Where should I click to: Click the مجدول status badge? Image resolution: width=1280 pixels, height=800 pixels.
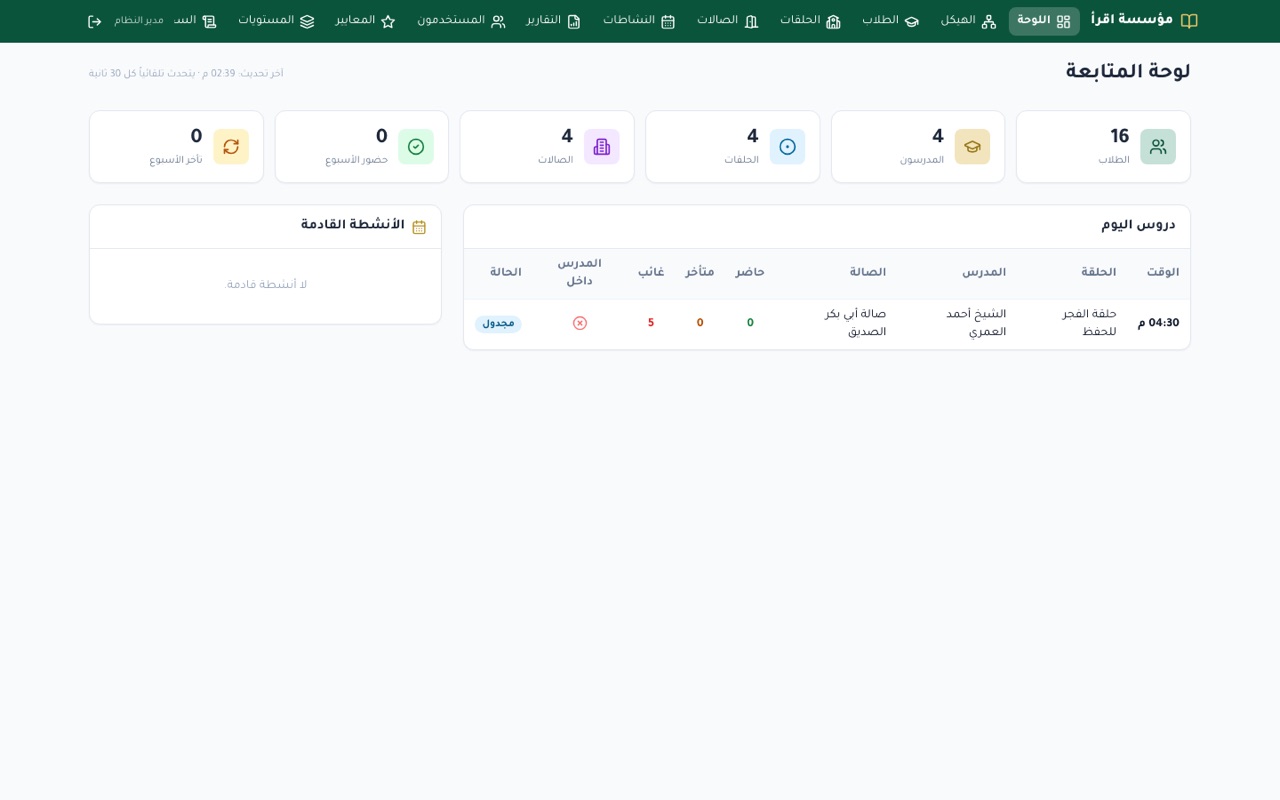point(498,324)
